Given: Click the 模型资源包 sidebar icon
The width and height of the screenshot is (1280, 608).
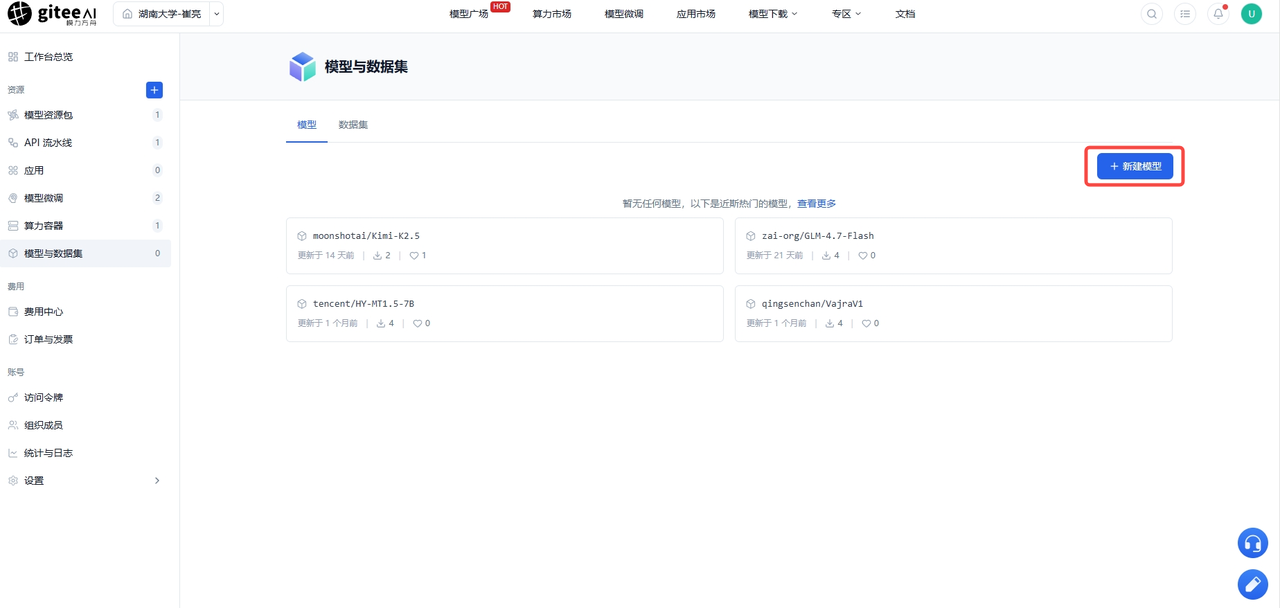Looking at the screenshot, I should (x=13, y=115).
